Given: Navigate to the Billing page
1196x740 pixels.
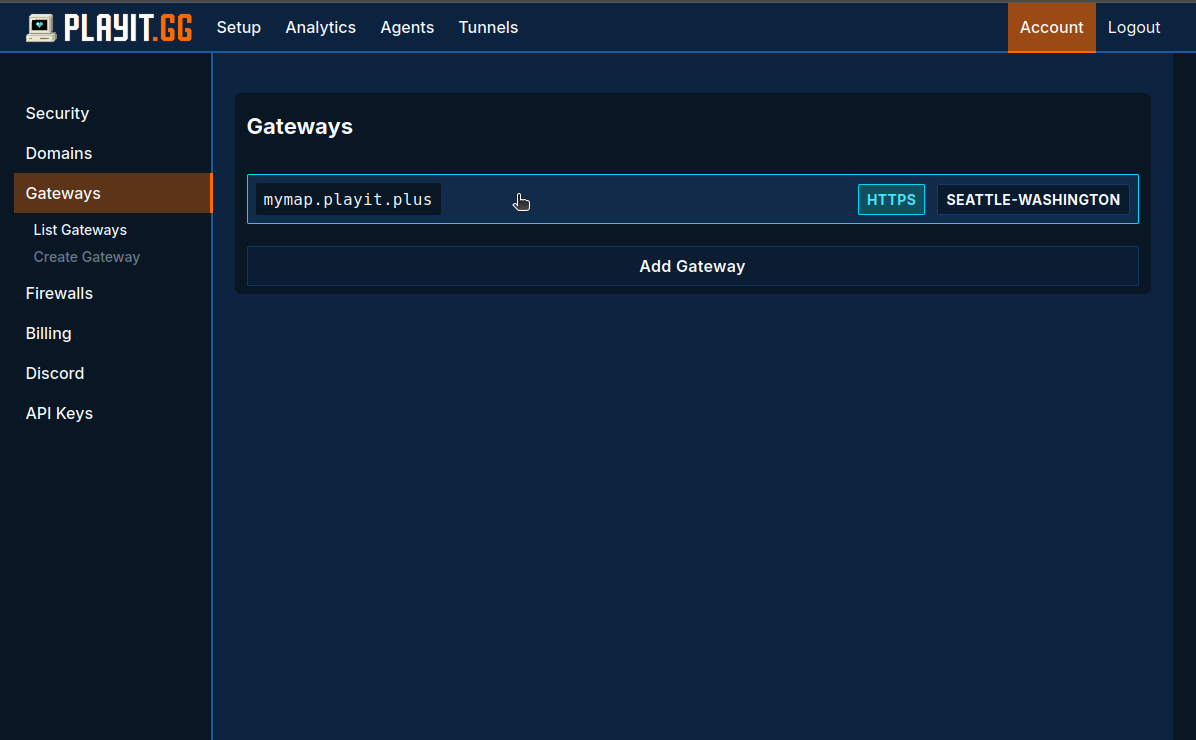Looking at the screenshot, I should point(48,333).
